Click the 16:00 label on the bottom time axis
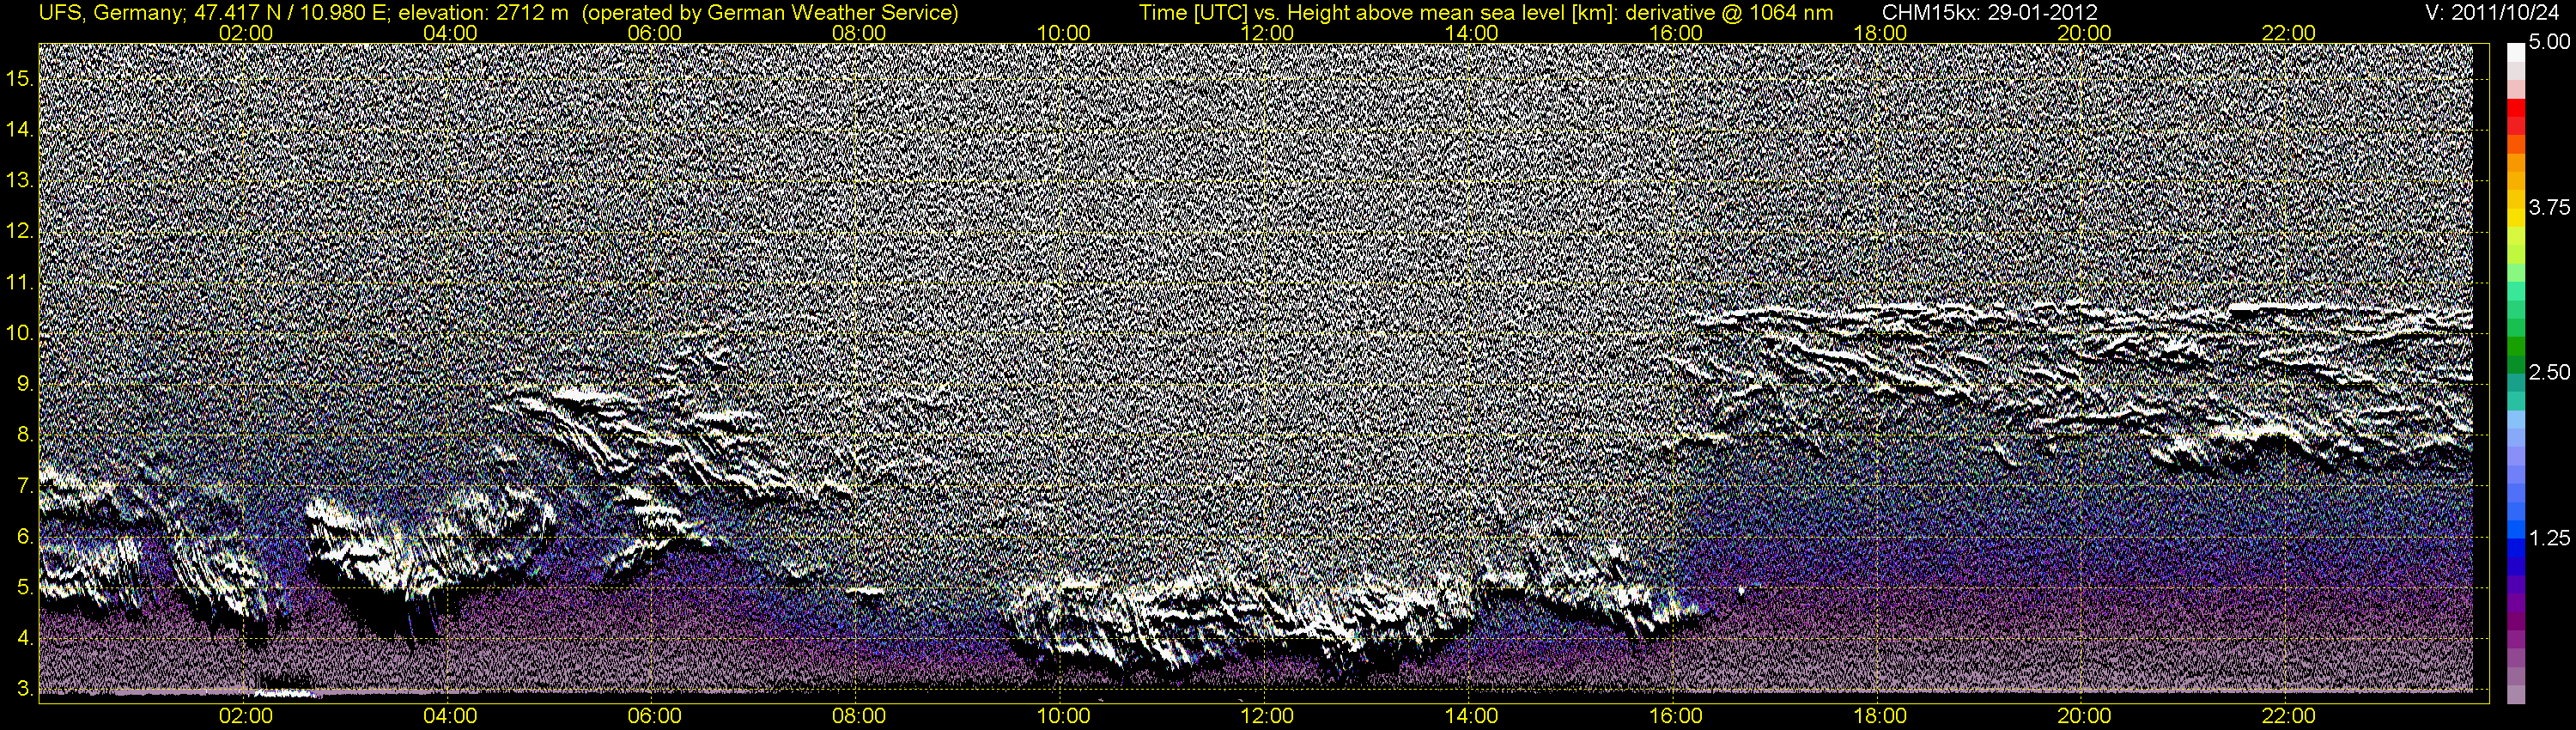This screenshot has height=730, width=2576. point(1676,716)
